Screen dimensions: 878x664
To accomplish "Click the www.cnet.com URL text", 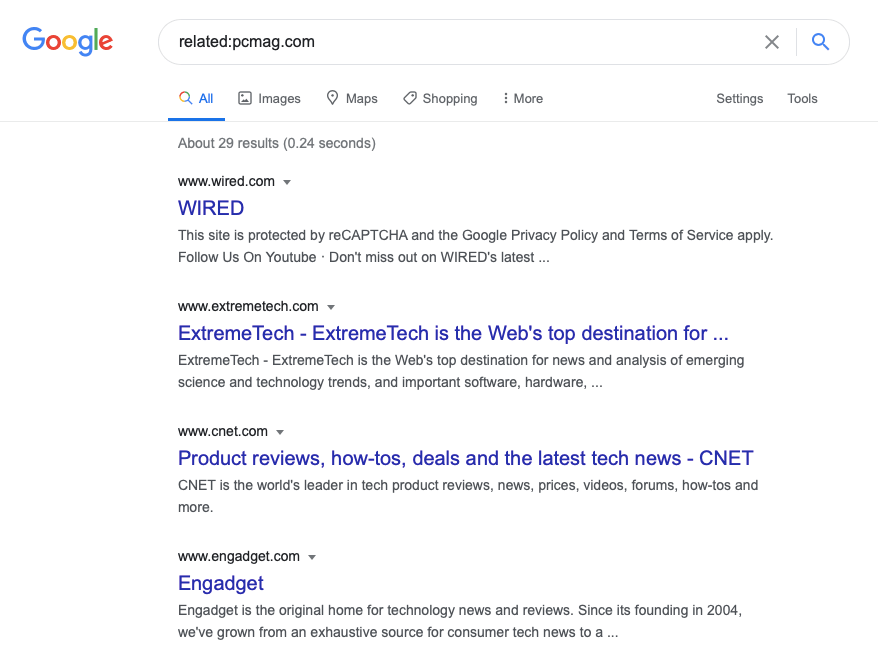I will coord(223,431).
